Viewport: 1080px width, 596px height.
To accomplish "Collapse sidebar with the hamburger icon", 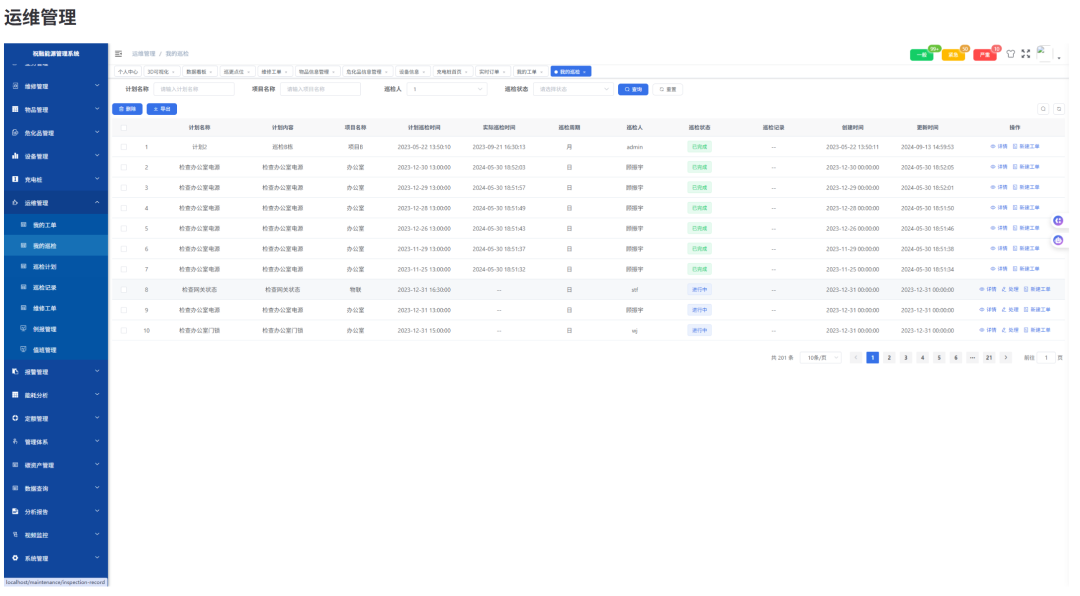I will point(118,54).
